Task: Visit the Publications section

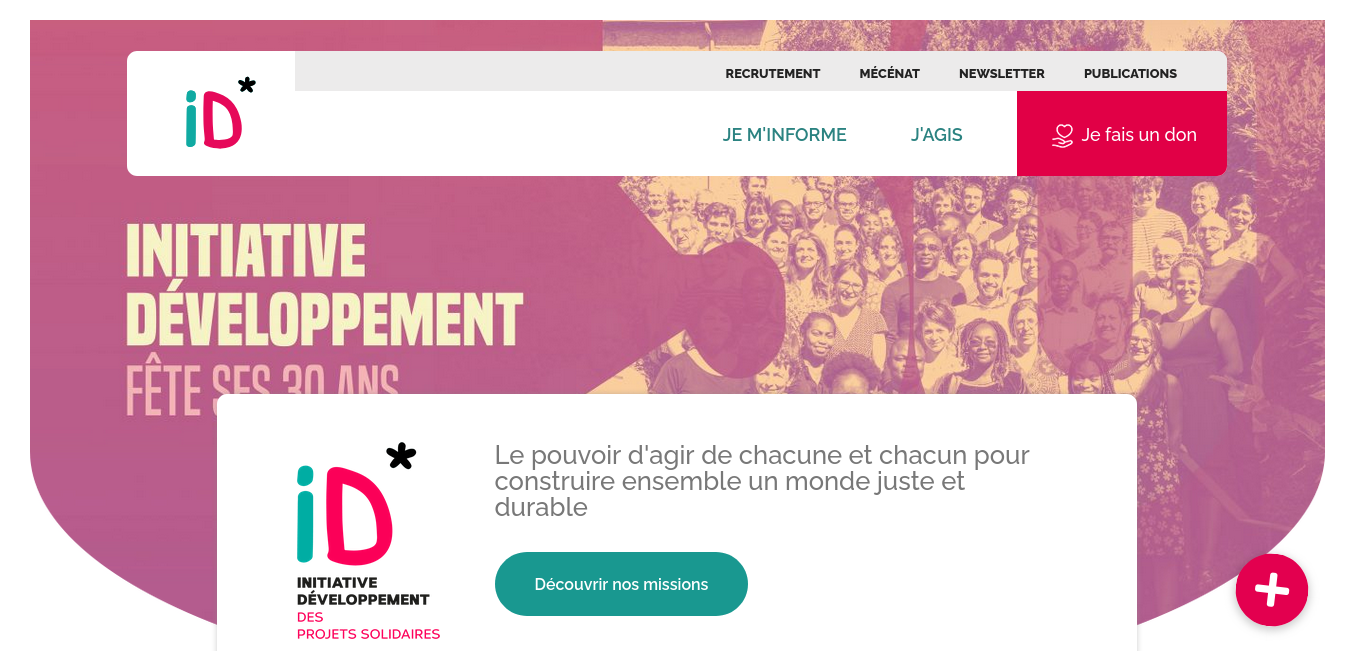Action: coord(1130,73)
